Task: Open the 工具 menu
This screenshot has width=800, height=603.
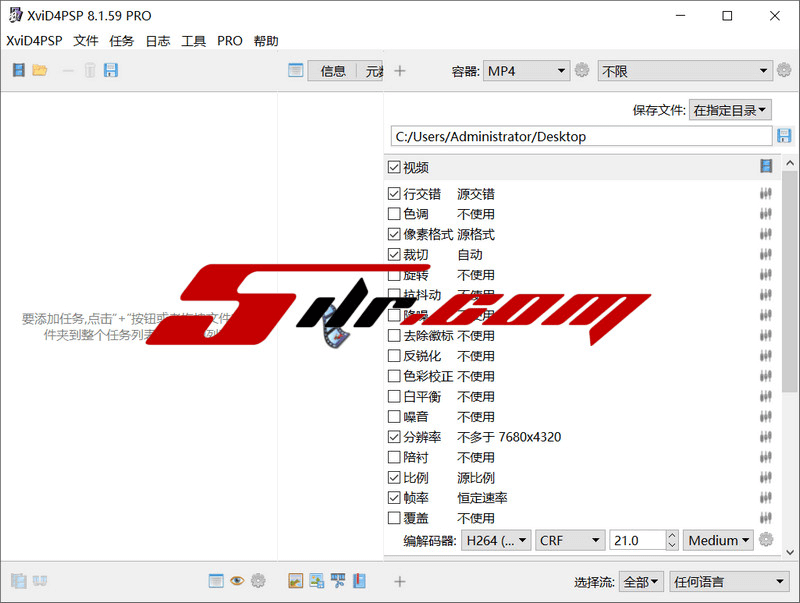Action: coord(193,41)
